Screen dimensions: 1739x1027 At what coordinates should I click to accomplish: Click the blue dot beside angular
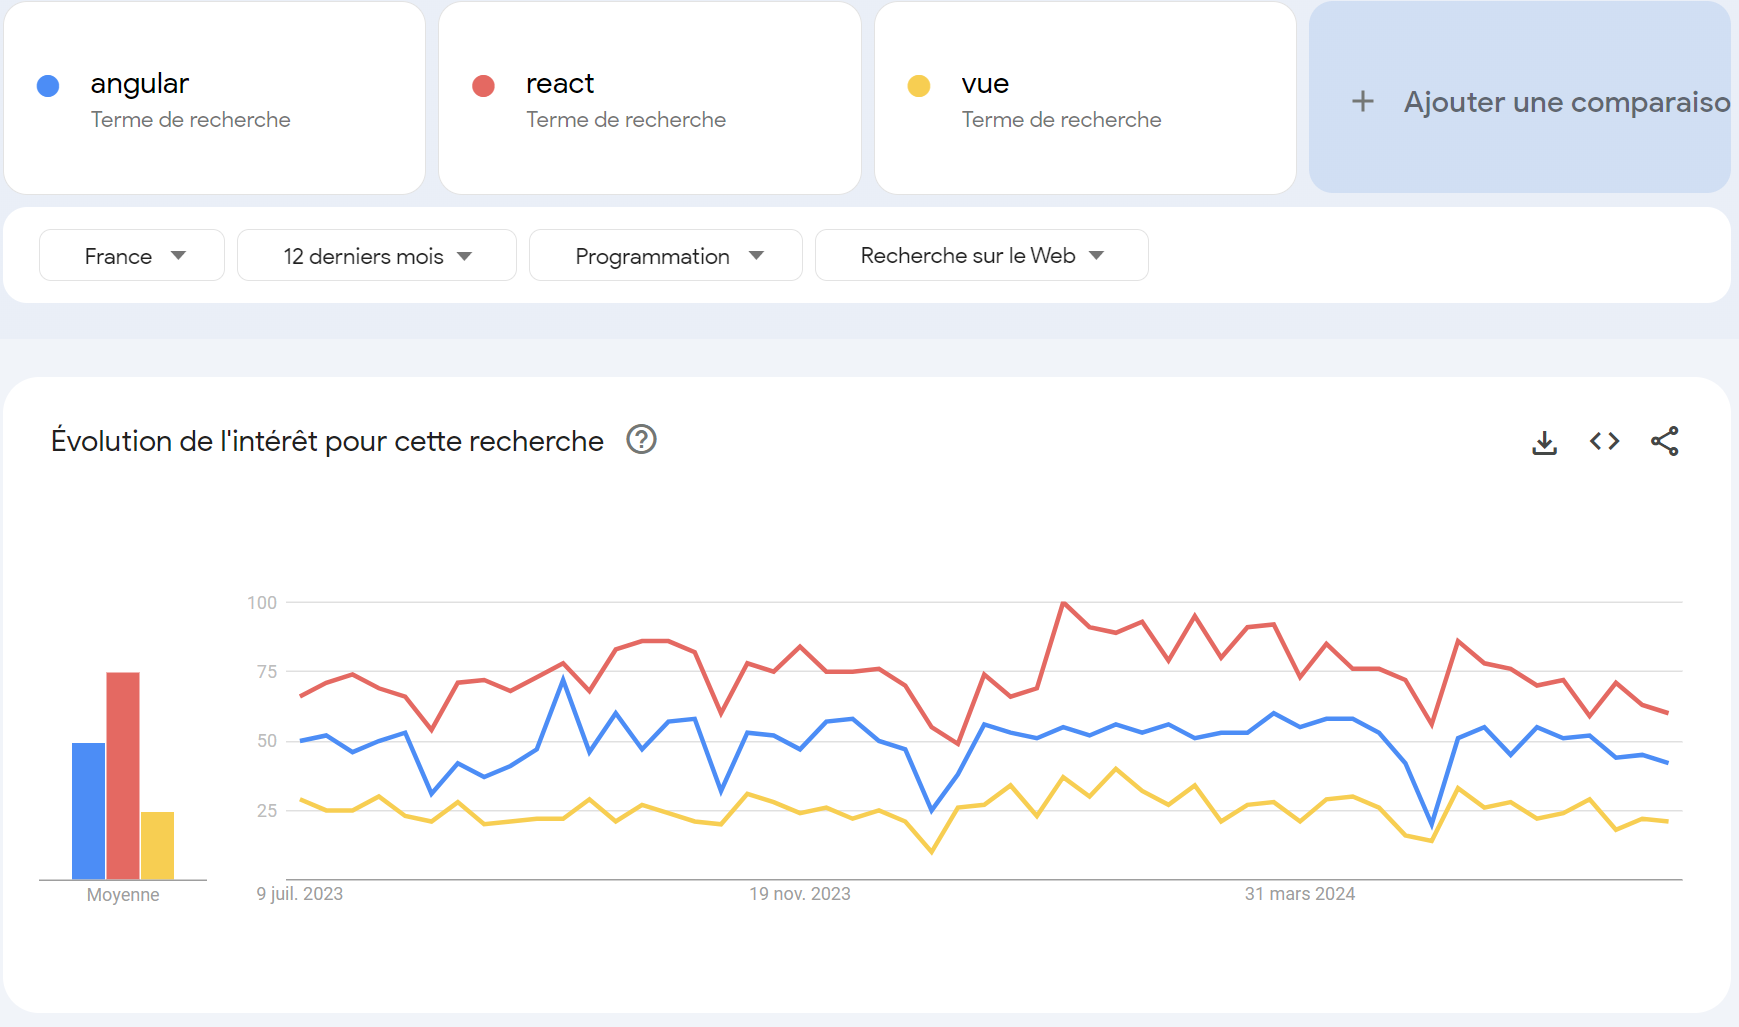tap(47, 85)
